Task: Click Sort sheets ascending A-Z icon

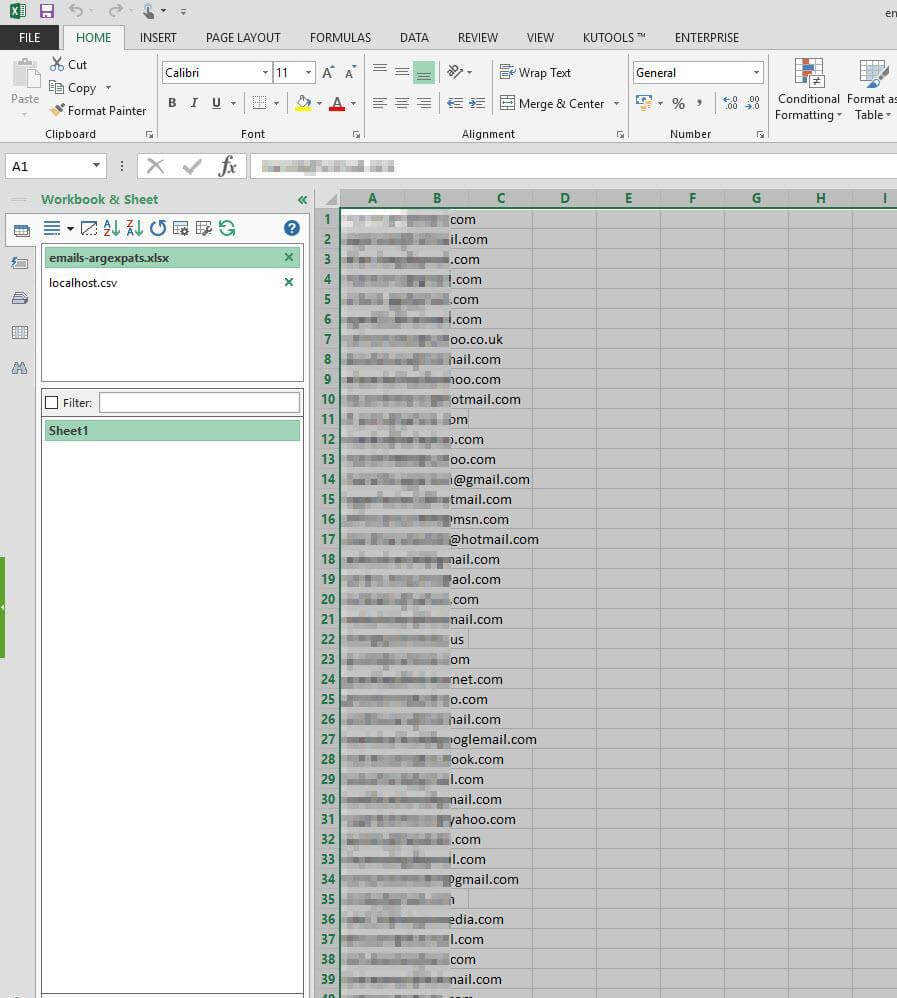Action: point(111,228)
